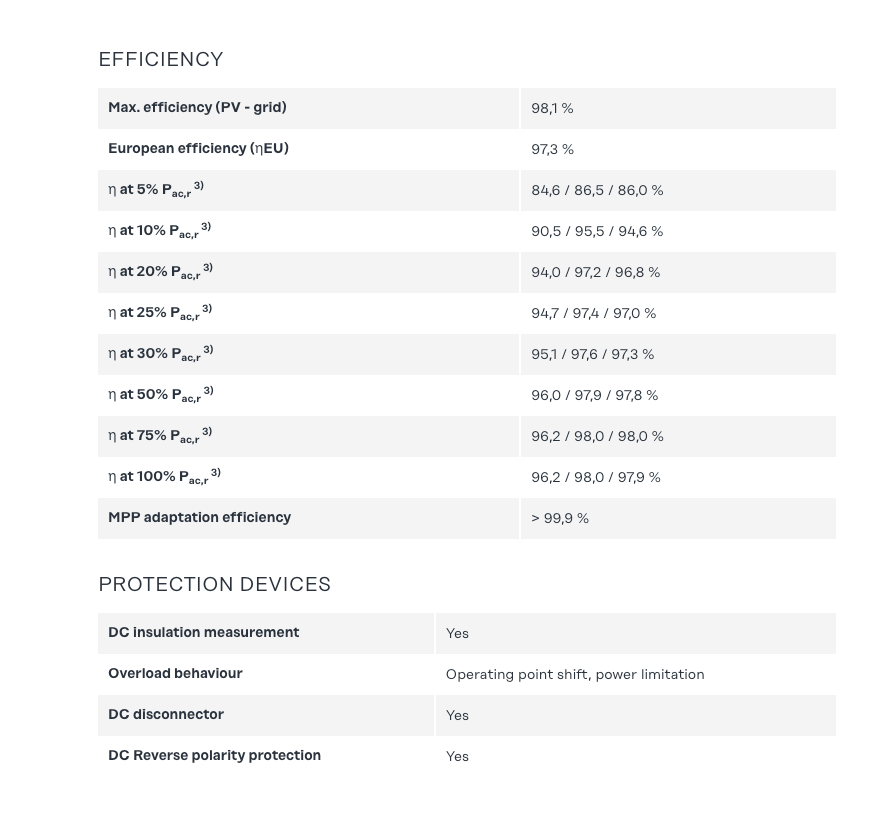Select the European efficiency (ηEU) label
The image size is (878, 813).
point(198,149)
